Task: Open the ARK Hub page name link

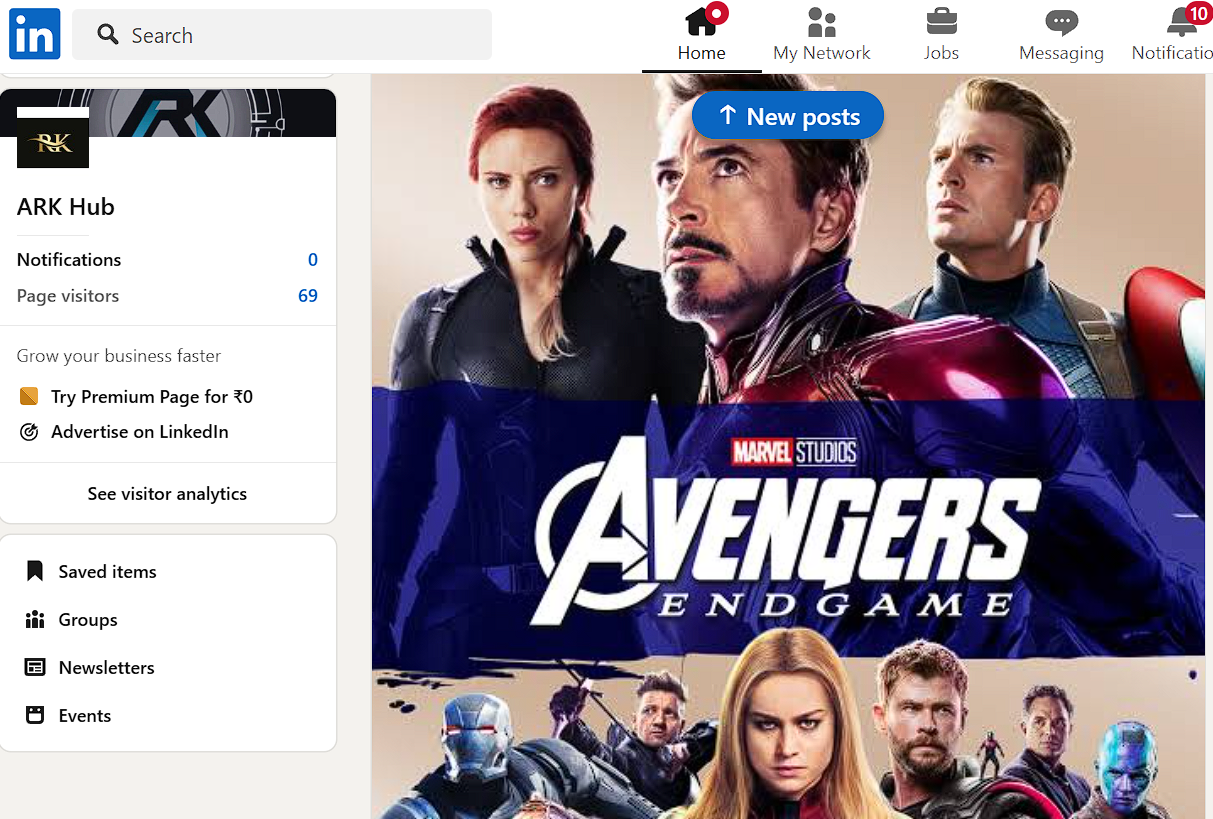Action: [66, 207]
